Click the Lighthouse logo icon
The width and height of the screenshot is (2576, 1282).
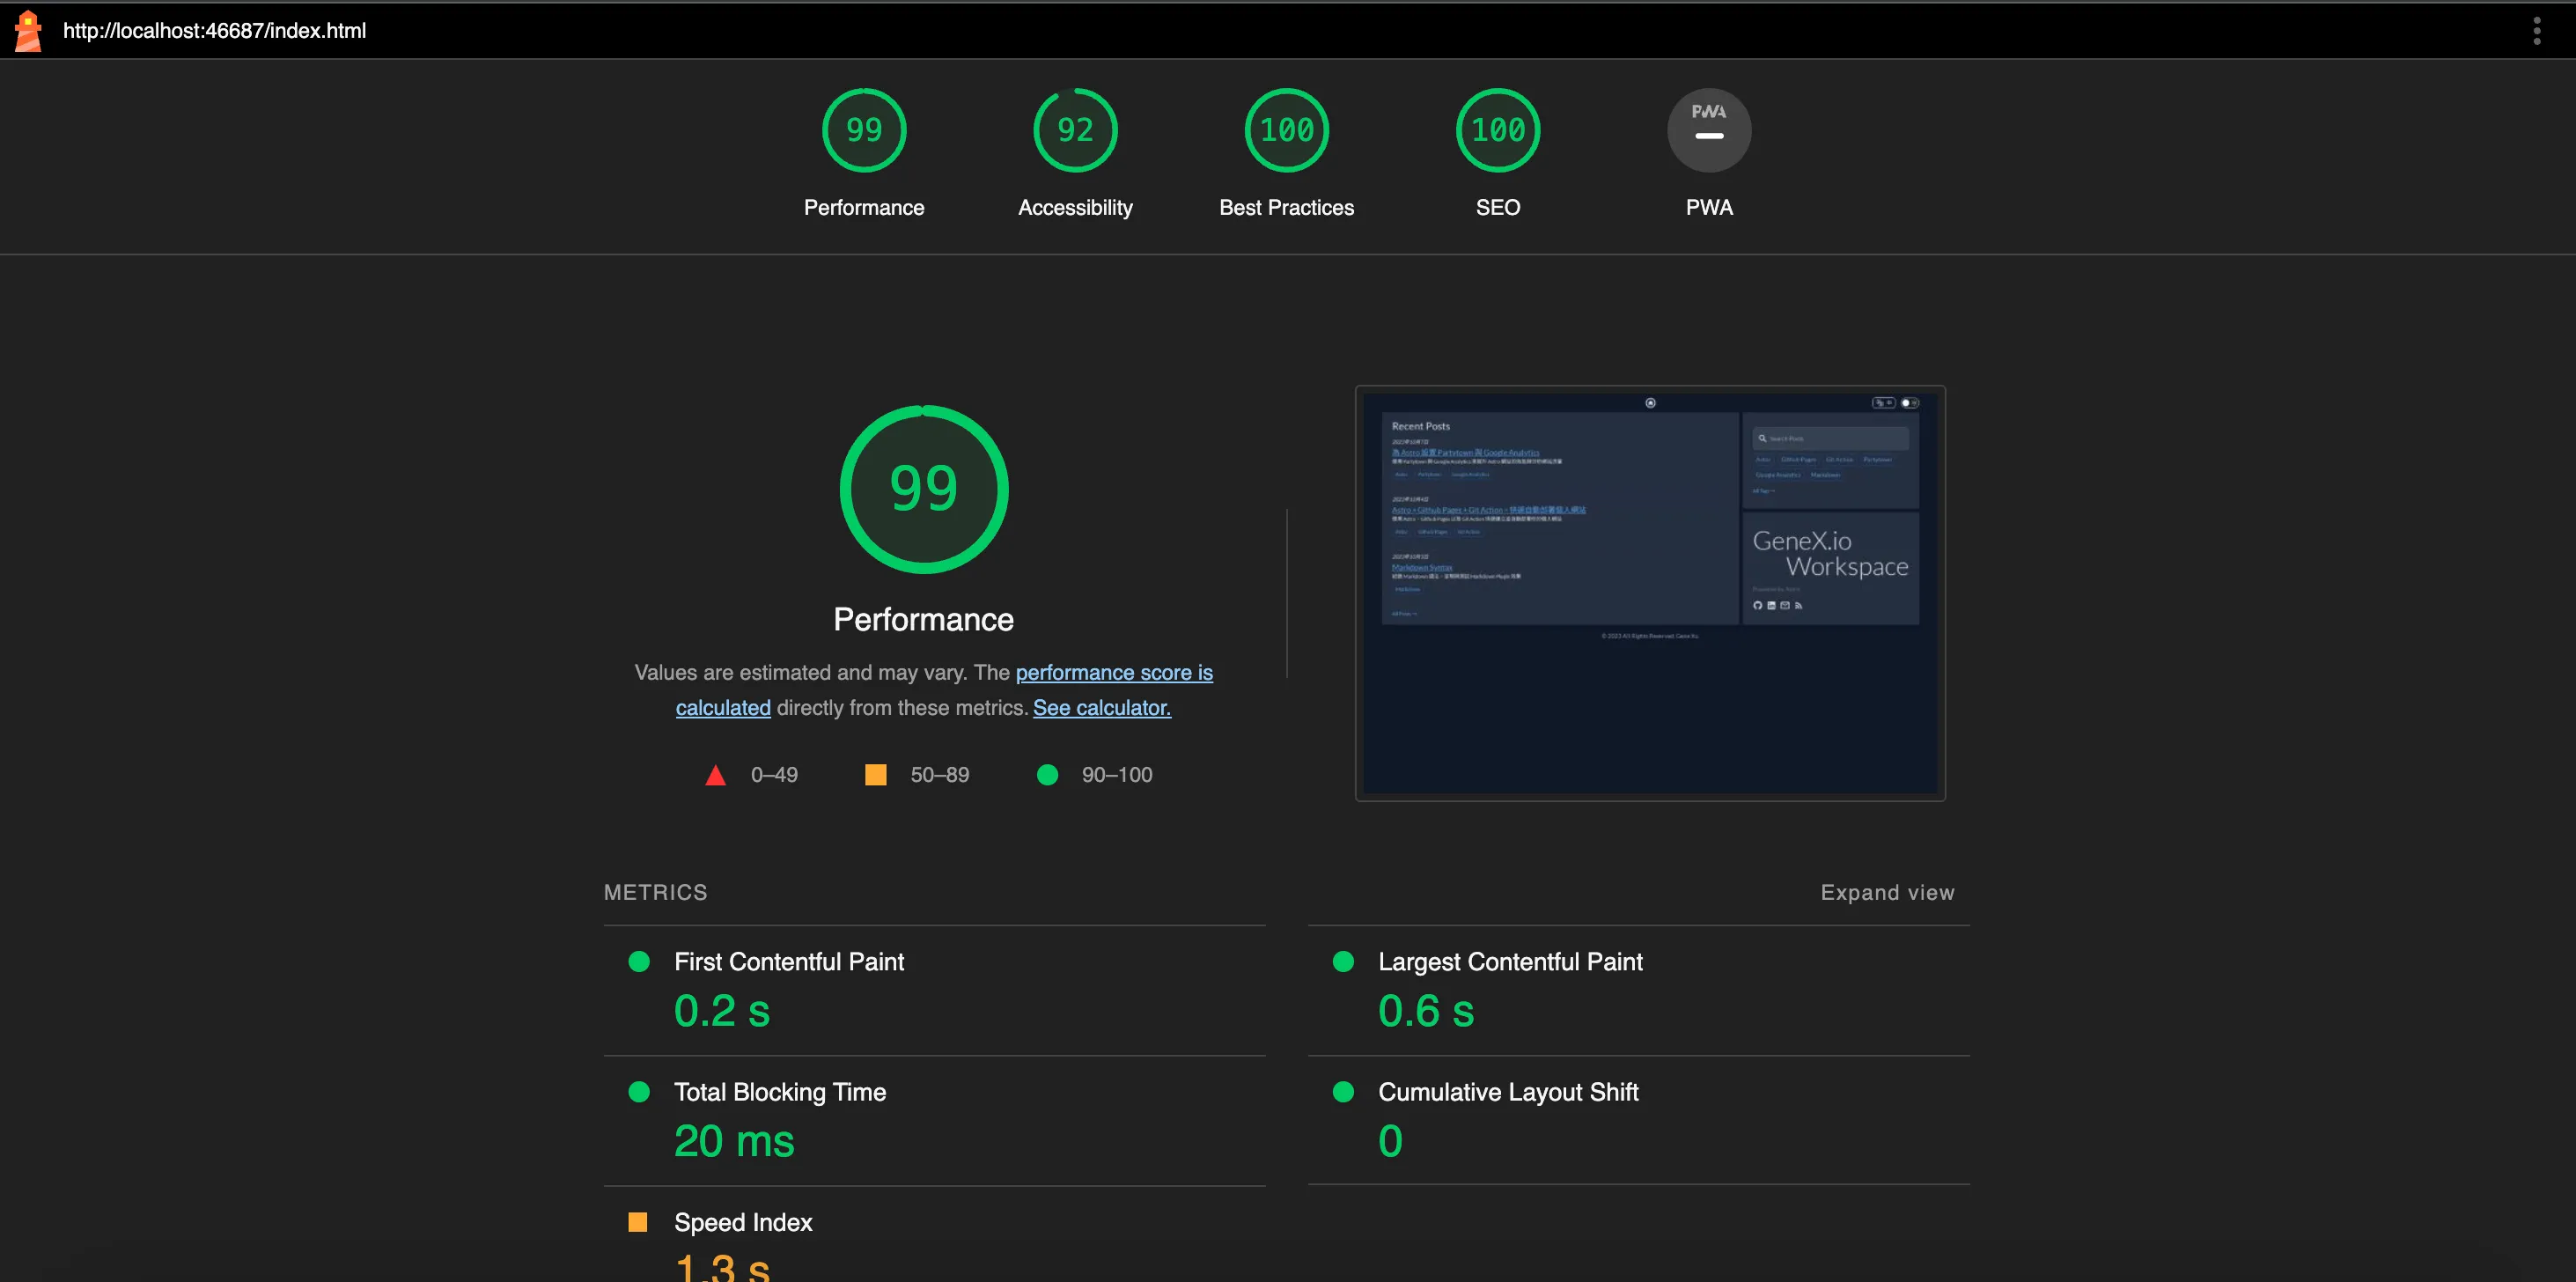pos(28,31)
